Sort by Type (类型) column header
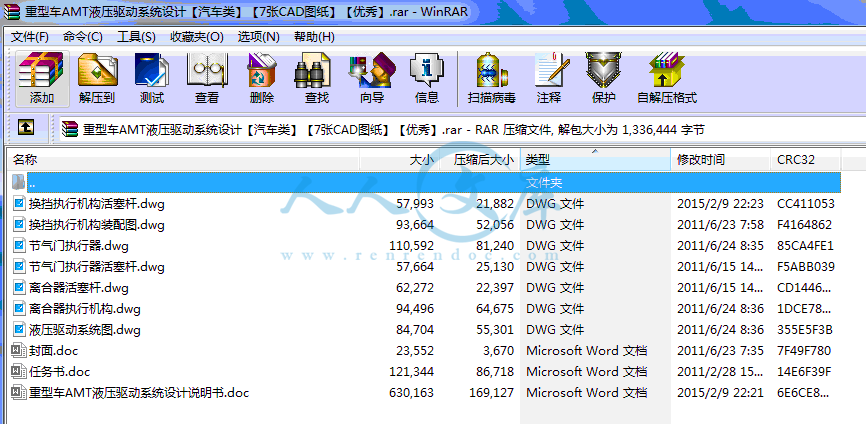866x424 pixels. point(595,160)
